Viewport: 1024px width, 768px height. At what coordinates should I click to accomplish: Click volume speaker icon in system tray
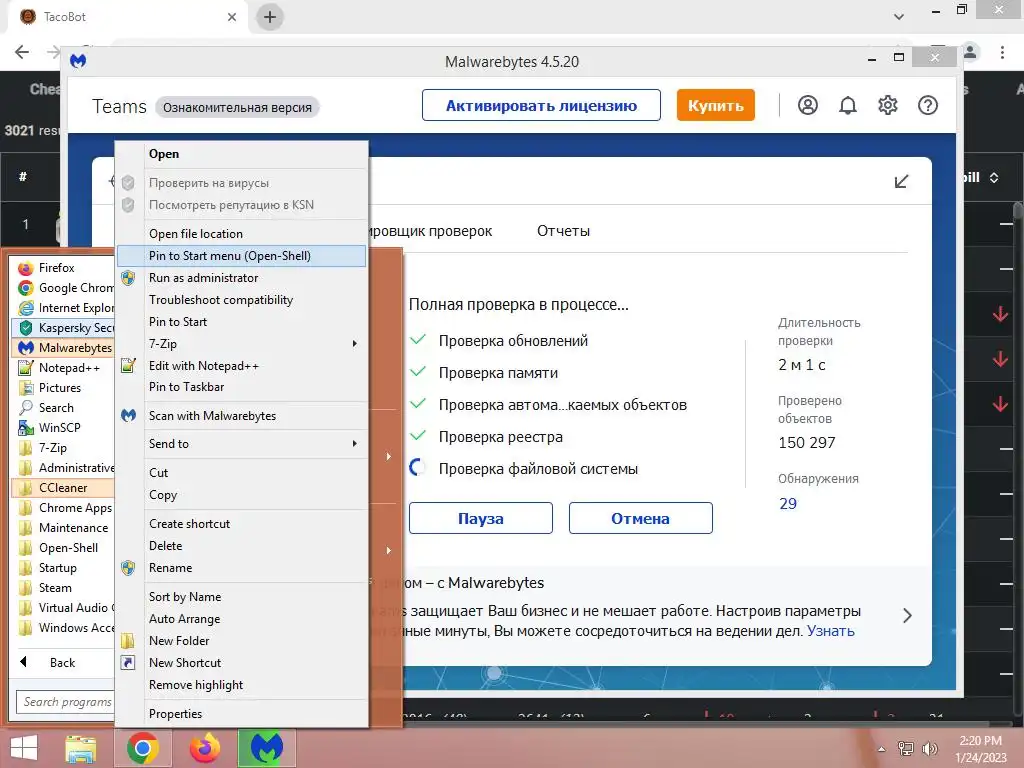coord(929,749)
